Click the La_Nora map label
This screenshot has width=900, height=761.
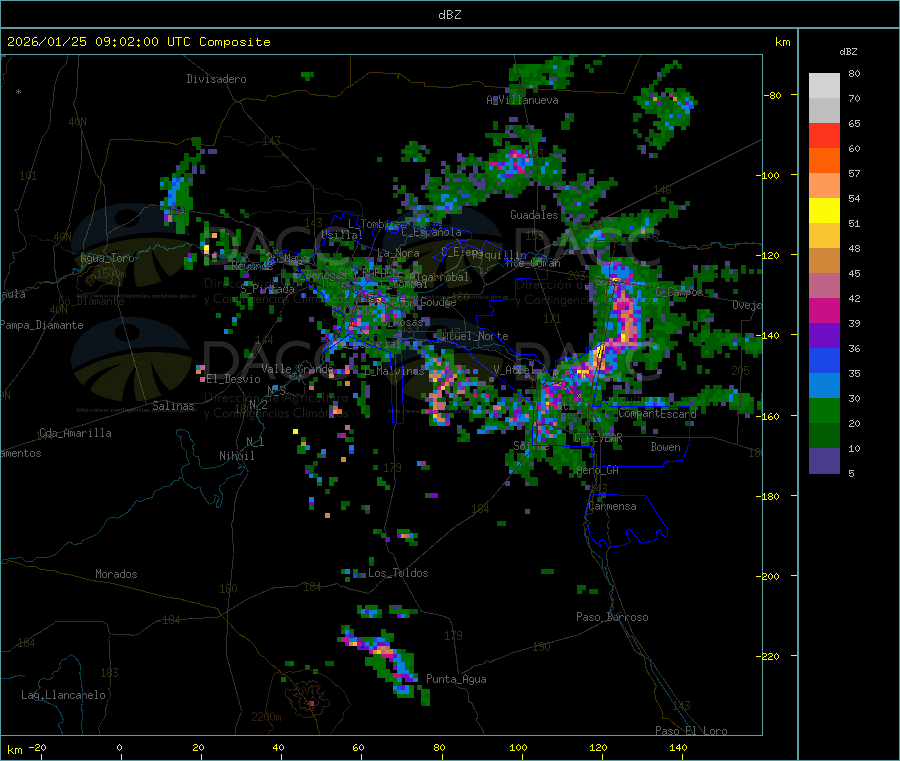[398, 254]
